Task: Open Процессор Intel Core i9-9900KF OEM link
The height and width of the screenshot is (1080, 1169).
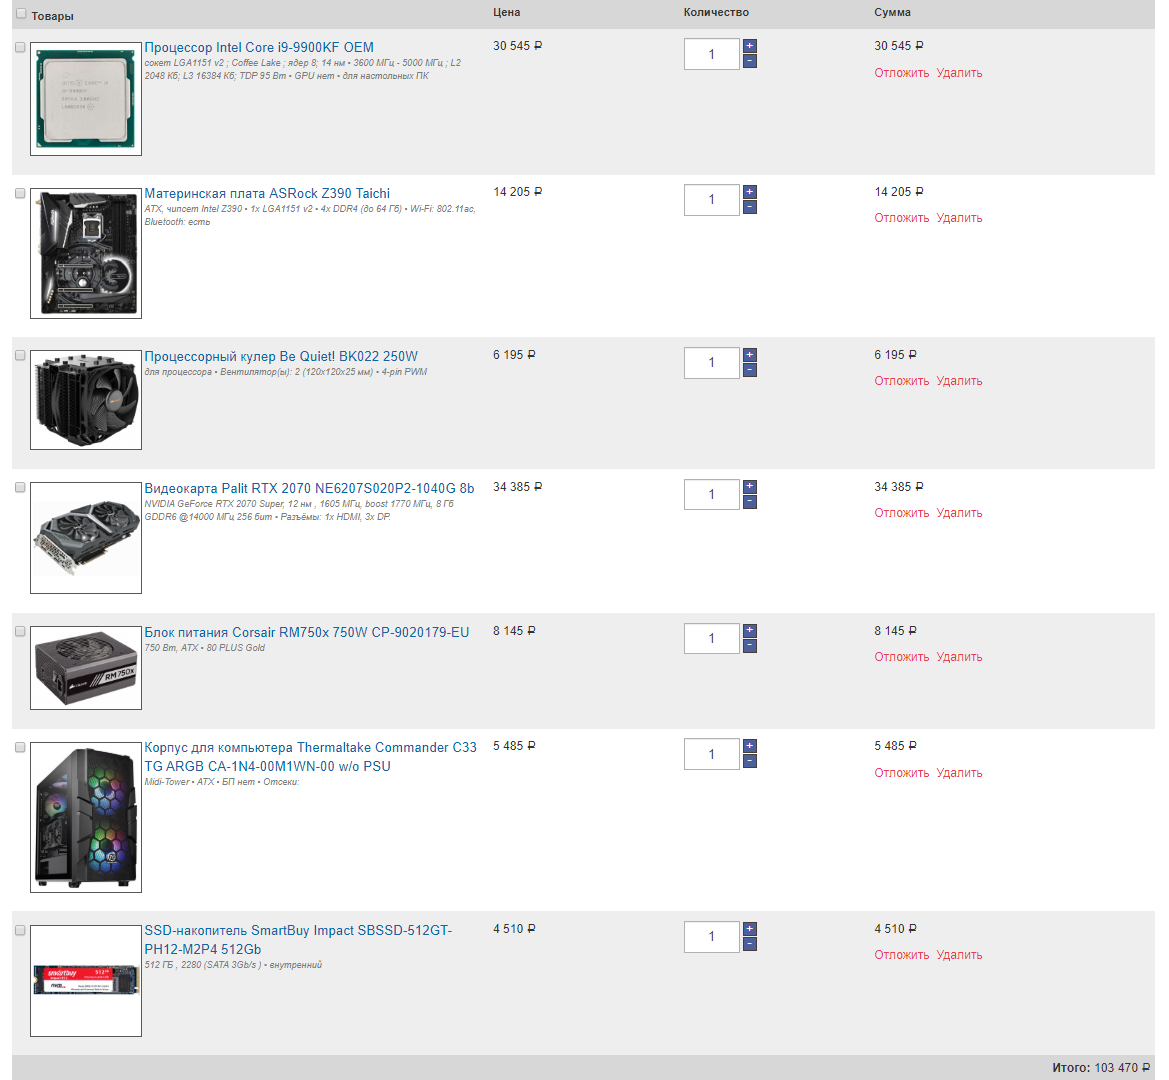Action: point(259,47)
